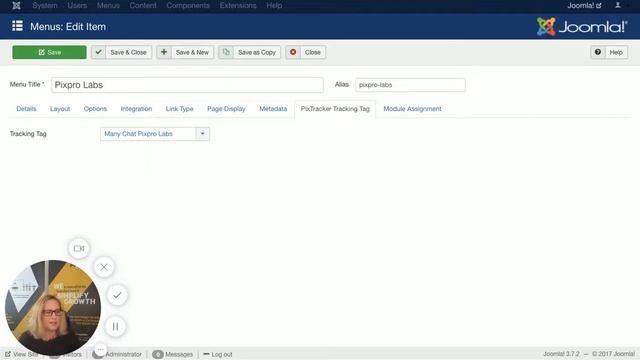Image resolution: width=640 pixels, height=360 pixels.
Task: Switch to the Integration tab
Action: pos(136,109)
